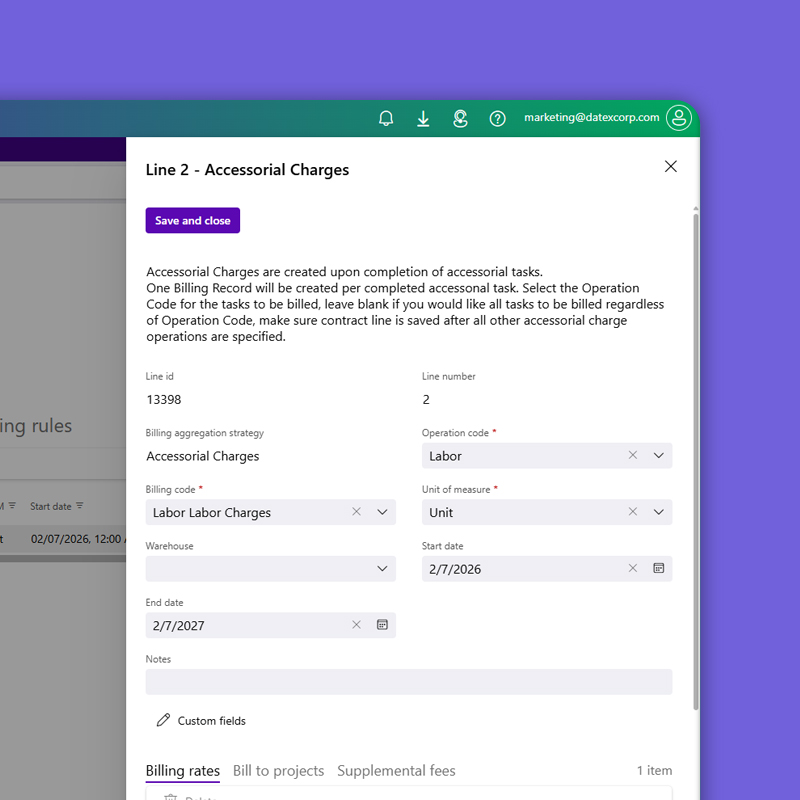Click the Save and close button

tap(193, 221)
